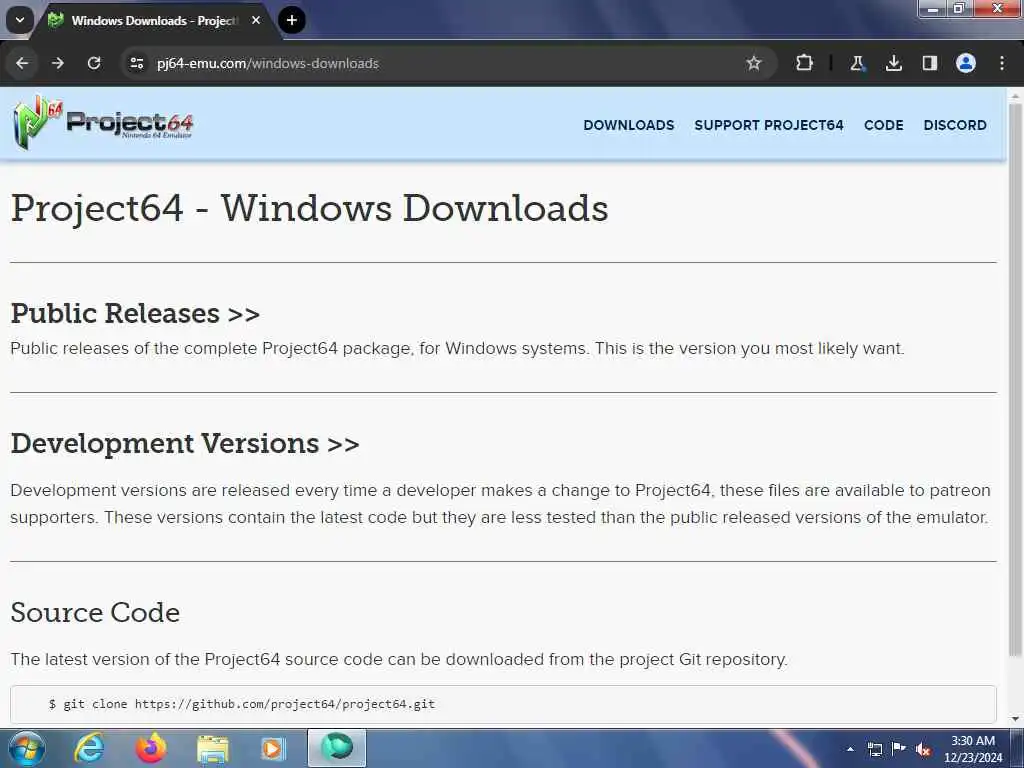The width and height of the screenshot is (1024, 768).
Task: Go forward with the browser arrow
Action: pyautogui.click(x=58, y=63)
